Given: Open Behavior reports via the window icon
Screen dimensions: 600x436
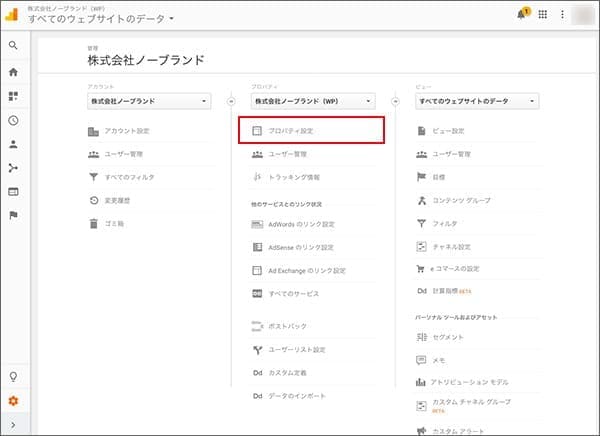Looking at the screenshot, I should [x=13, y=191].
